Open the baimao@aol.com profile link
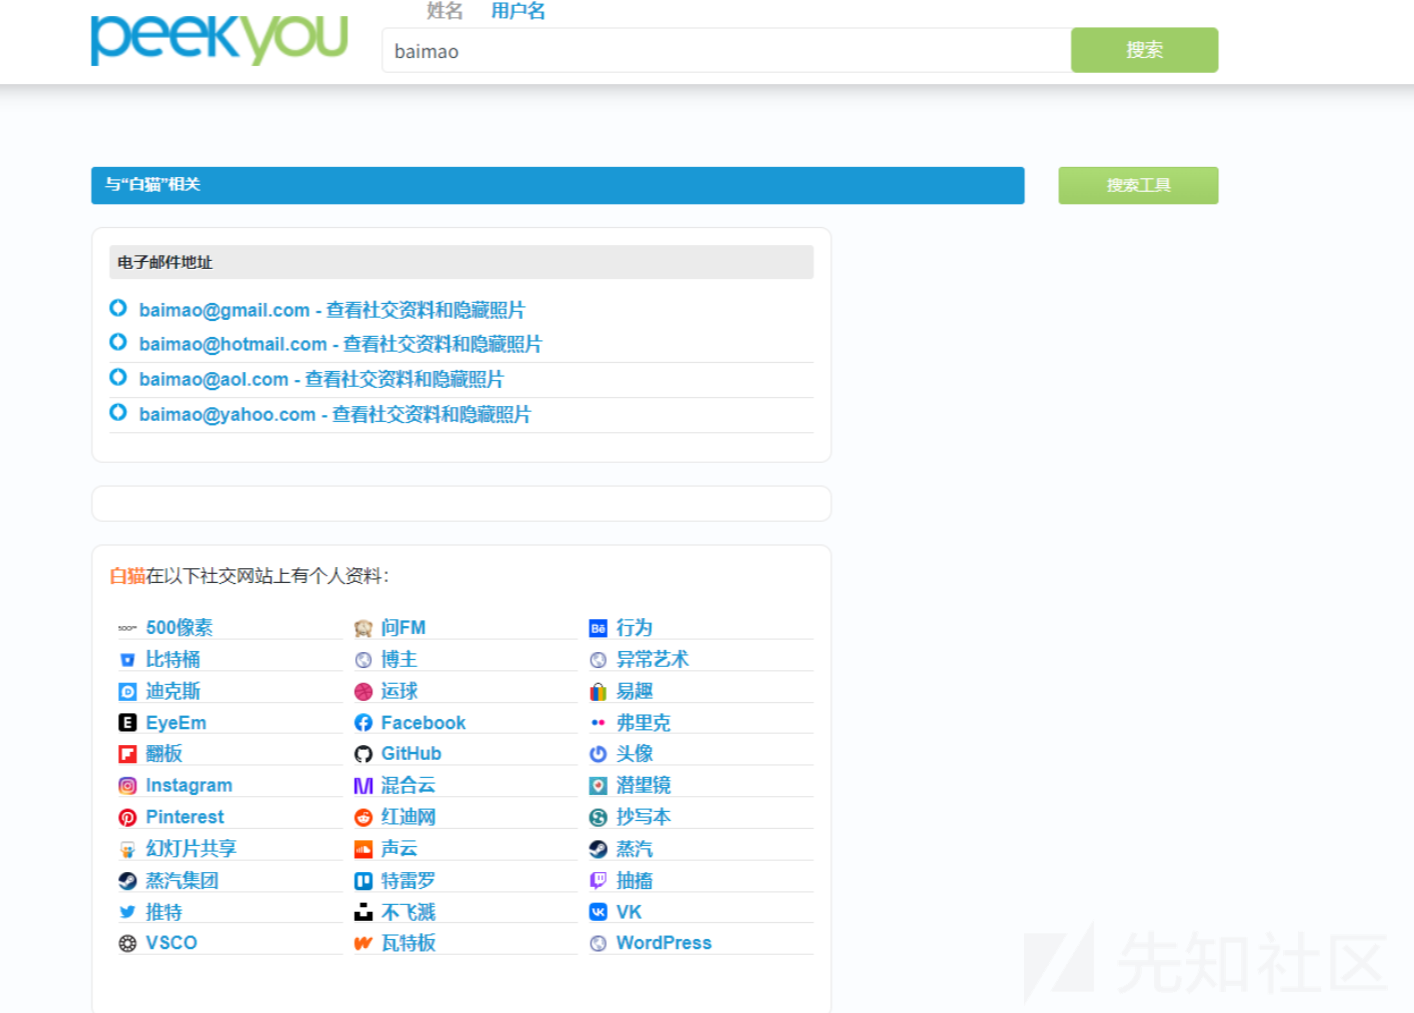 [321, 379]
